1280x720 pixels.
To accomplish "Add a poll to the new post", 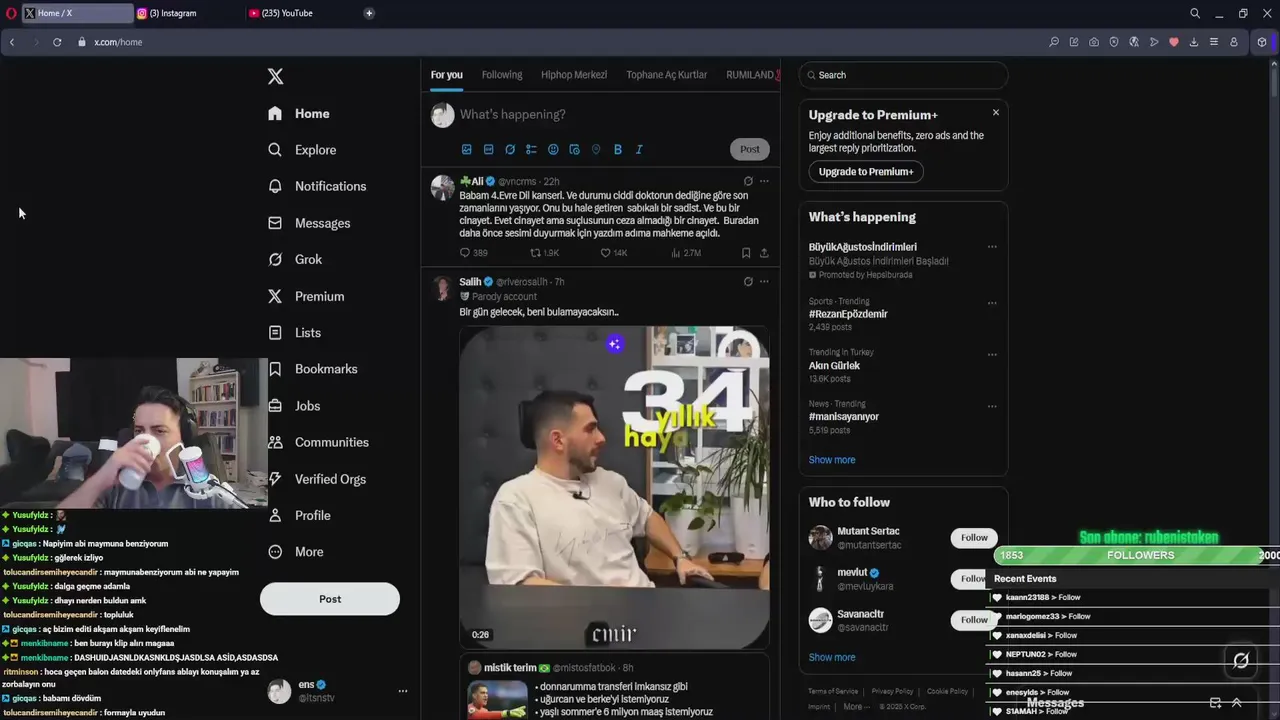I will (531, 149).
